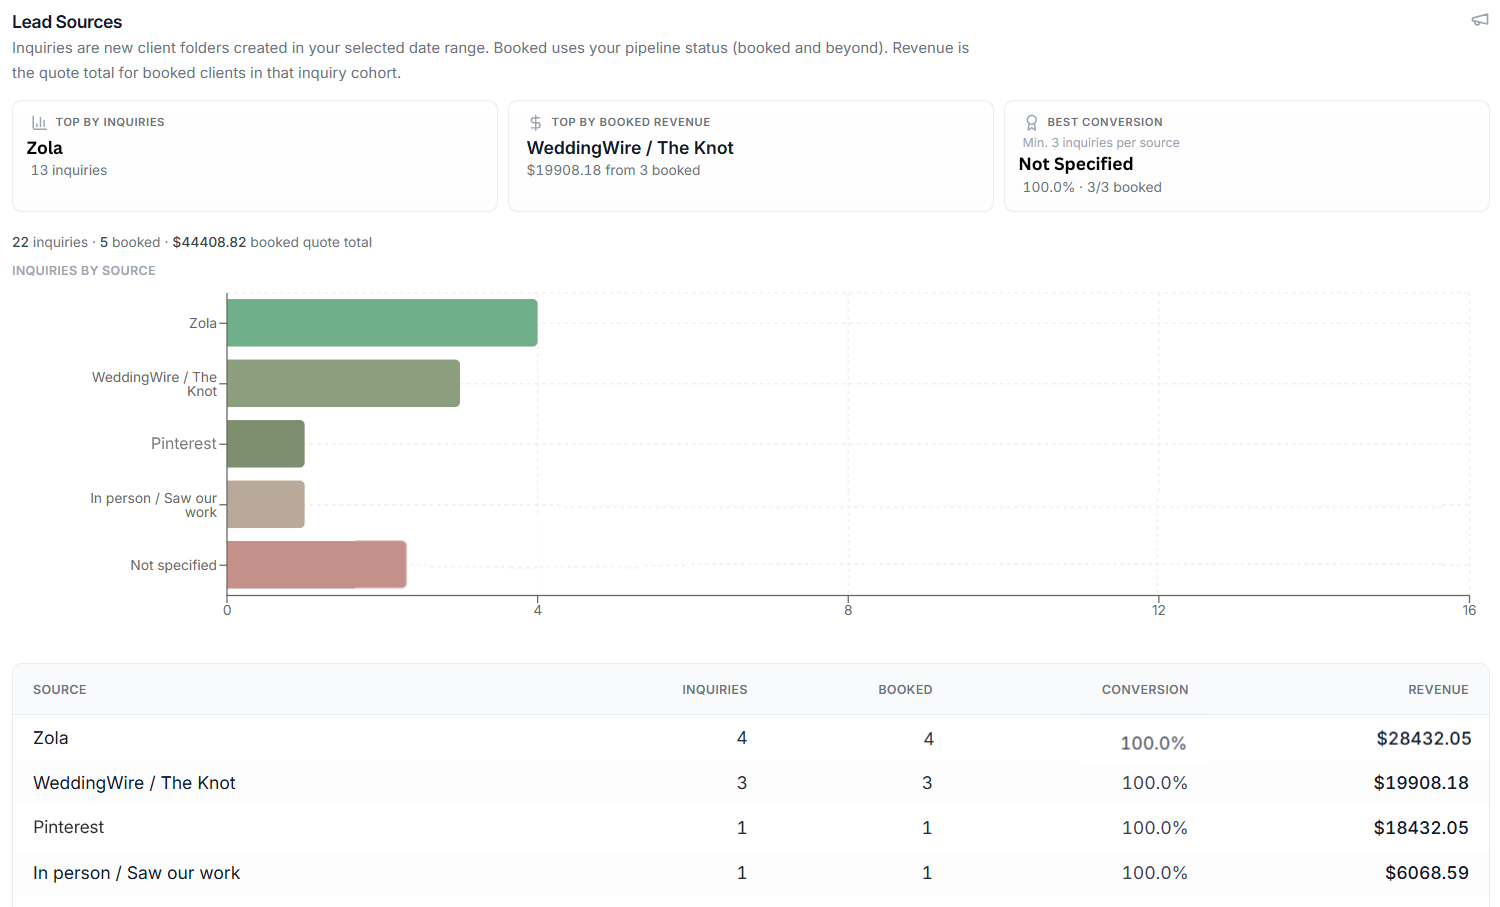Click the 100.0% conversion in the Zola row
This screenshot has height=907, width=1500.
(1153, 743)
